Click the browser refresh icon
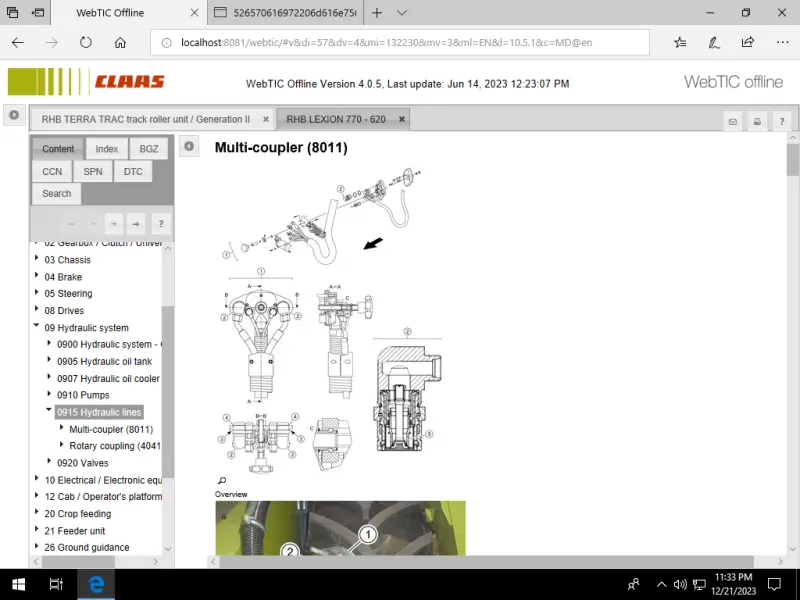Image resolution: width=800 pixels, height=600 pixels. point(85,43)
